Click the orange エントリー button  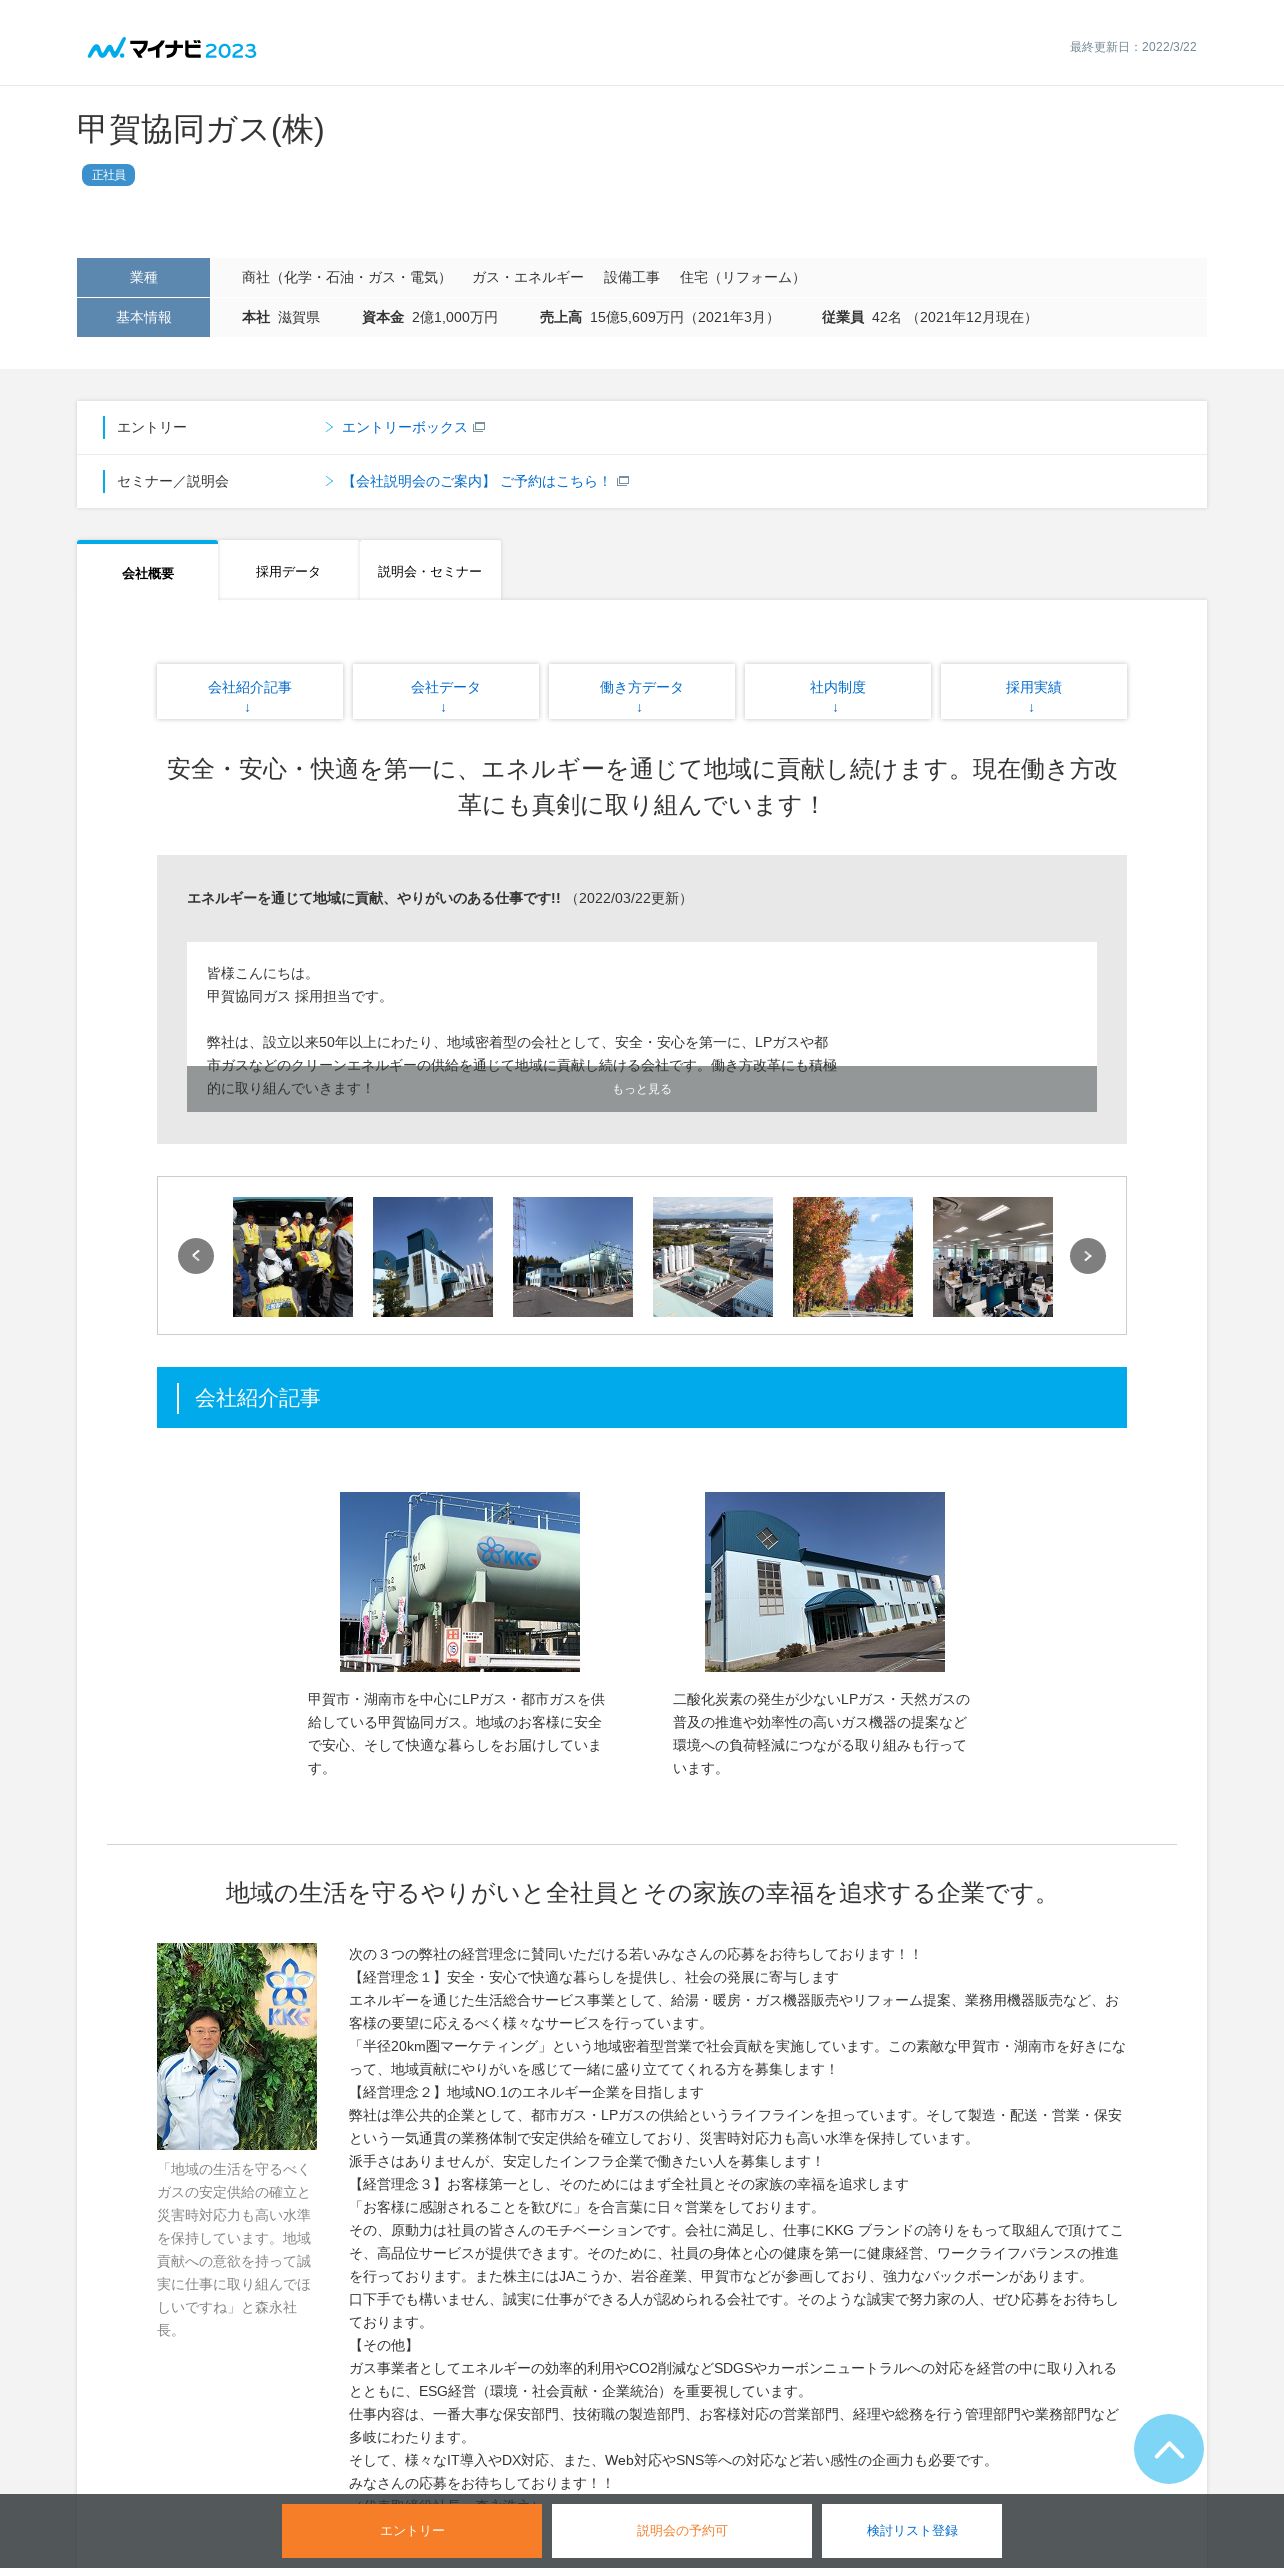point(412,2531)
